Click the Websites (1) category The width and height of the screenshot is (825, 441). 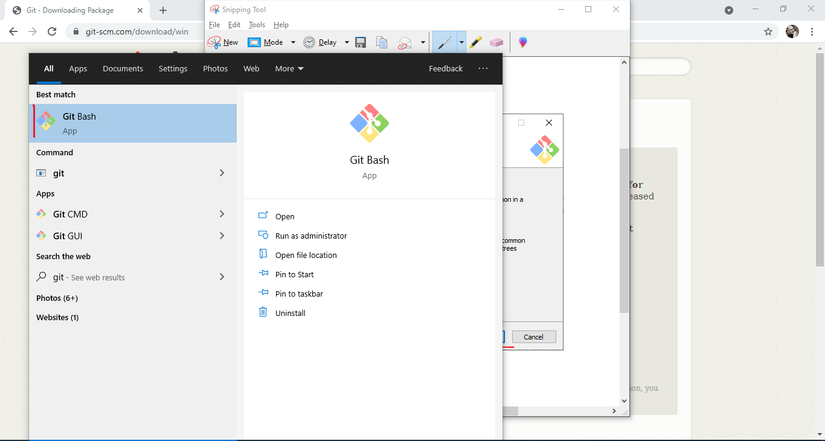click(57, 317)
